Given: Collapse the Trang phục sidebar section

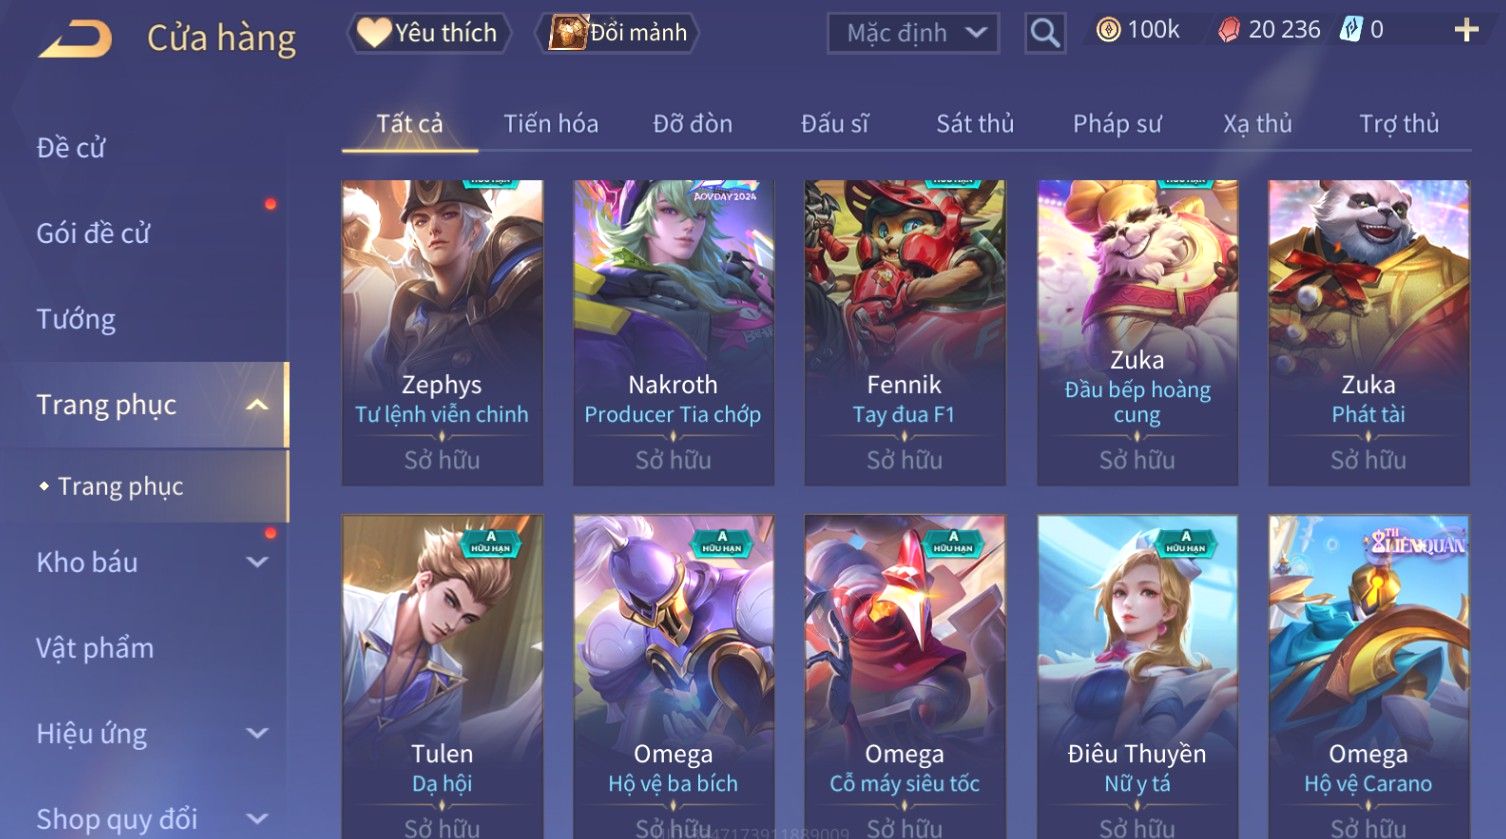Looking at the screenshot, I should [257, 405].
